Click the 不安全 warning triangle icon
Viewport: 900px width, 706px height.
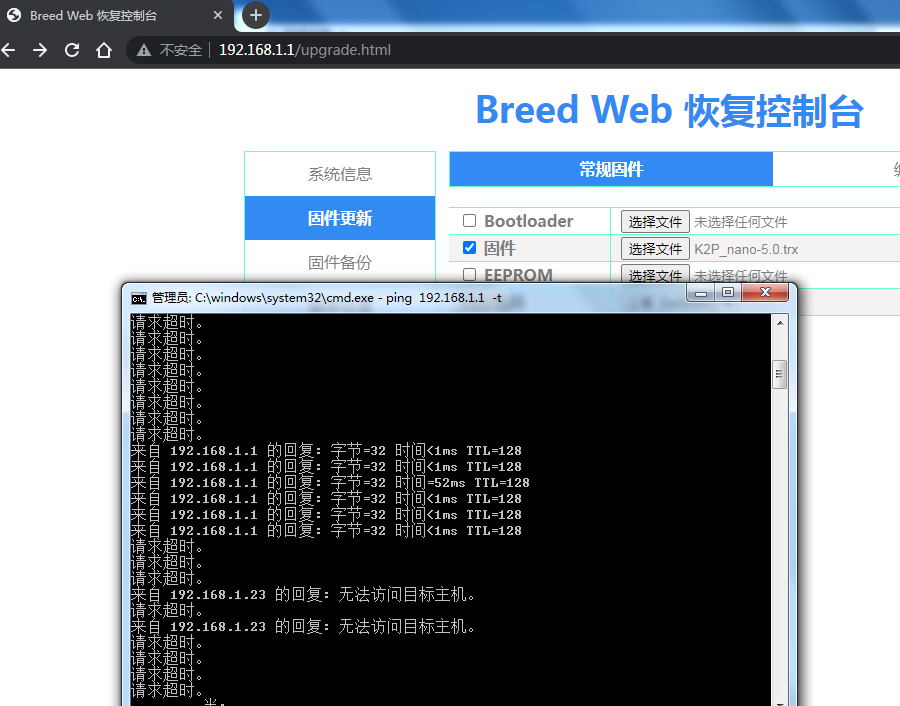[x=144, y=50]
